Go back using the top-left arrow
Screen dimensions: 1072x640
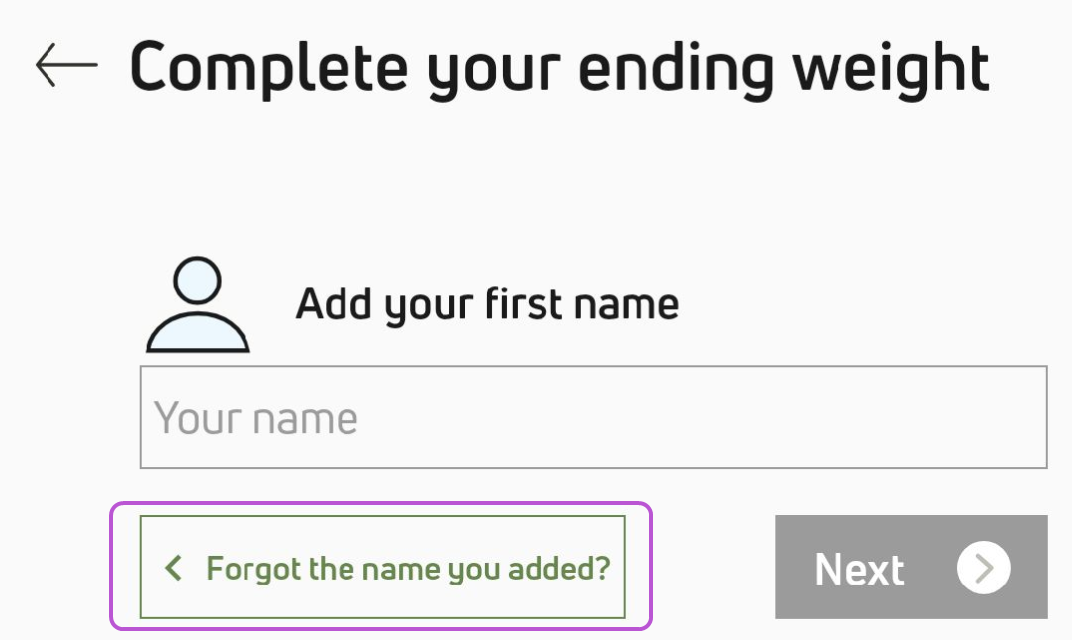click(66, 65)
